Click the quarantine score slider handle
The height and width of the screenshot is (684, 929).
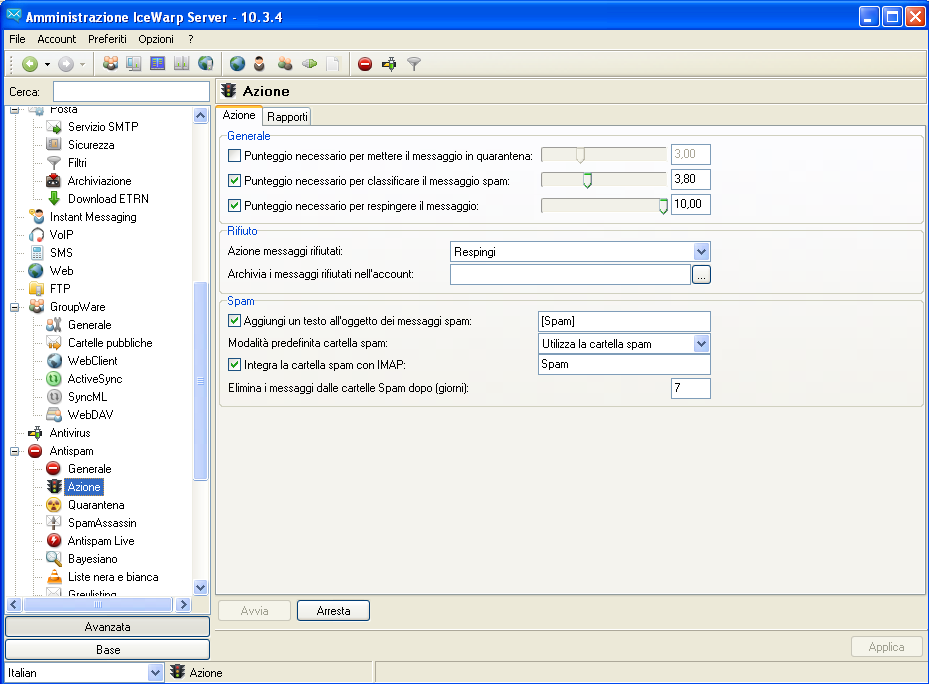coord(581,155)
